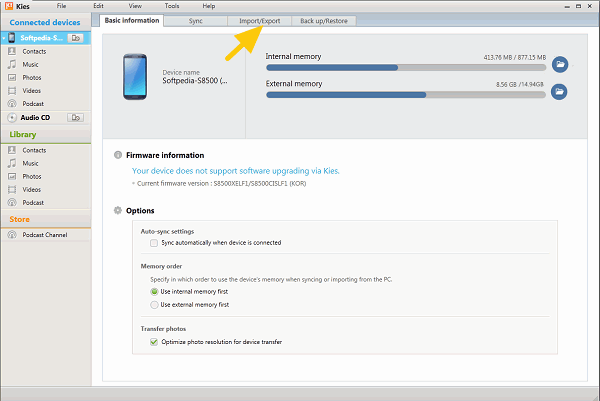
Task: Open Music icon under Connected devices
Action: tap(12, 64)
